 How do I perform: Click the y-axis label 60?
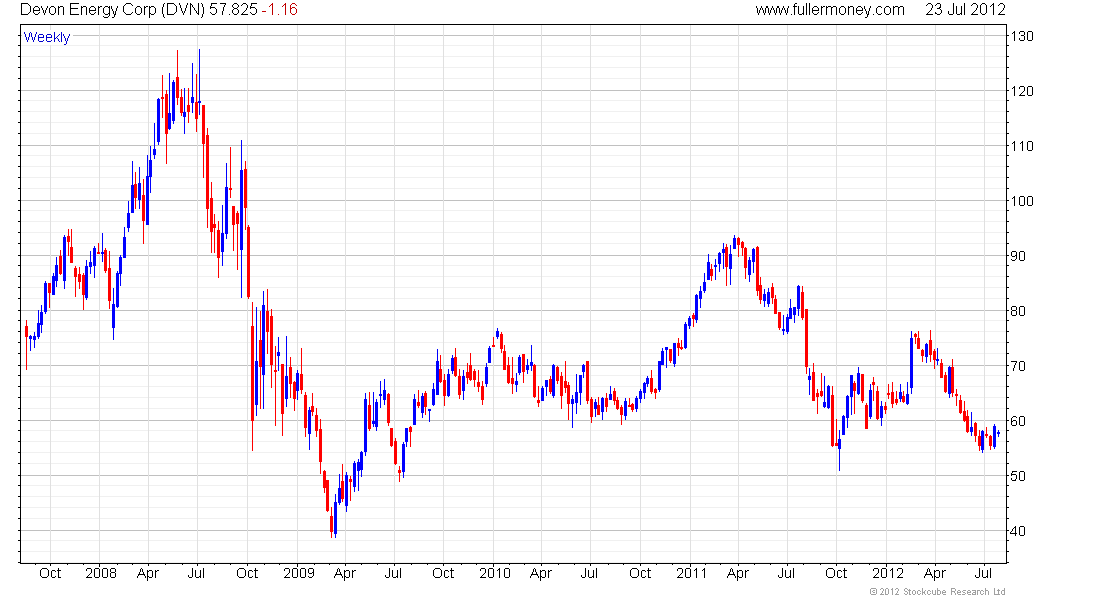point(1018,421)
